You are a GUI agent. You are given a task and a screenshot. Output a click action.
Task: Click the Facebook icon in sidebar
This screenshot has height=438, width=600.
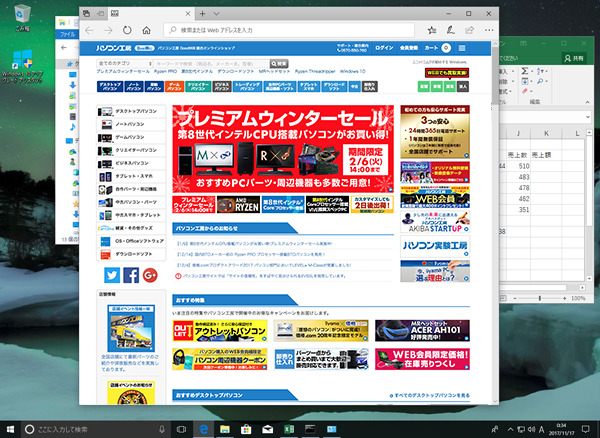pos(131,275)
